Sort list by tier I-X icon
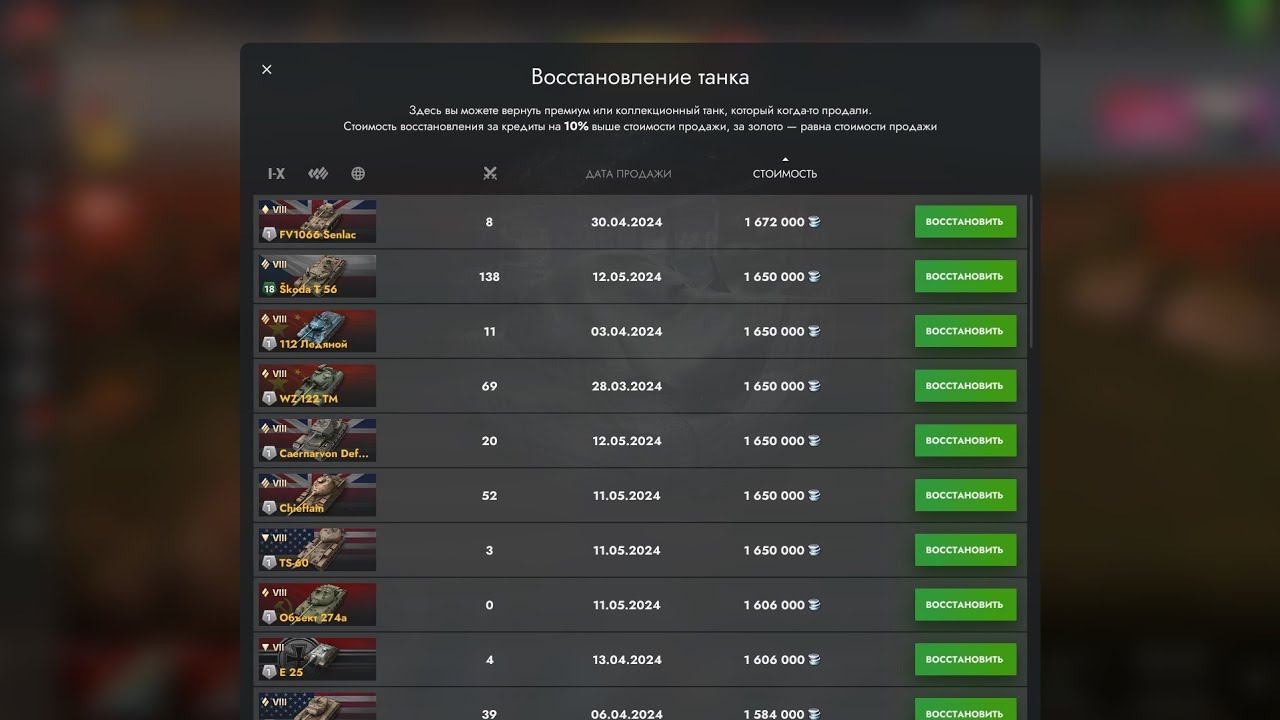 (276, 173)
